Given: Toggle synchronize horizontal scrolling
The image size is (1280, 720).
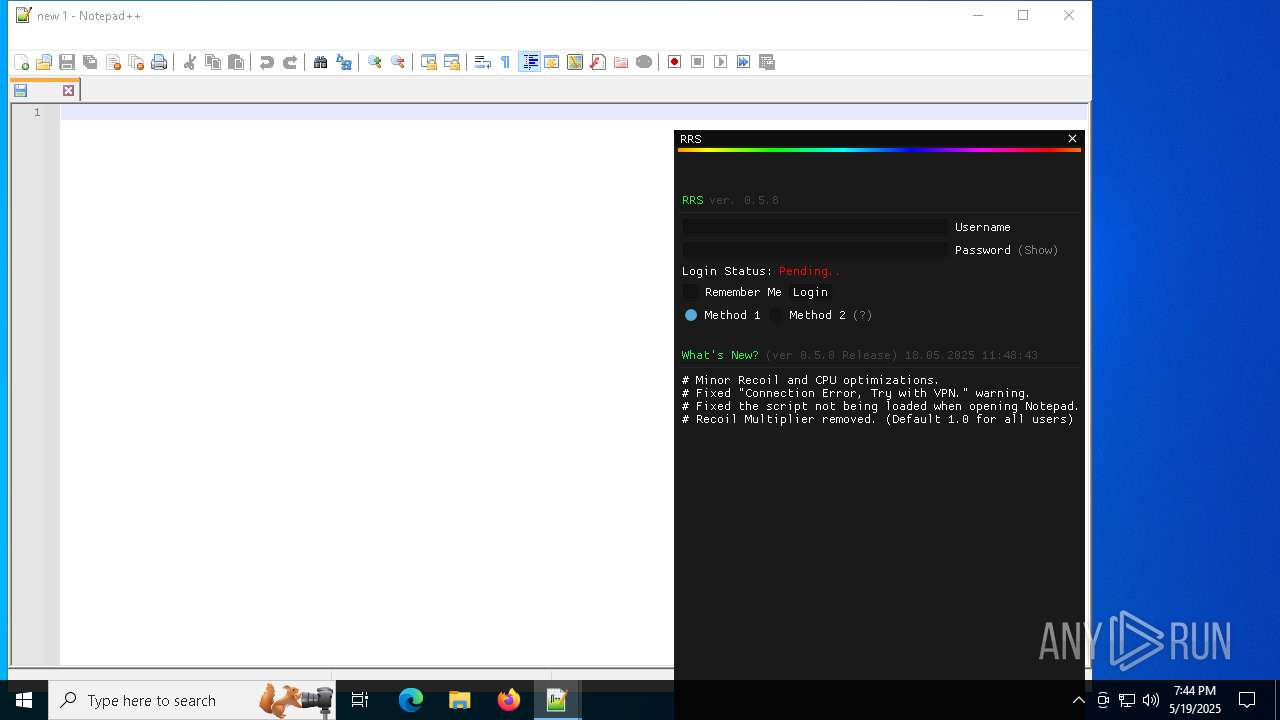Looking at the screenshot, I should click(x=452, y=62).
